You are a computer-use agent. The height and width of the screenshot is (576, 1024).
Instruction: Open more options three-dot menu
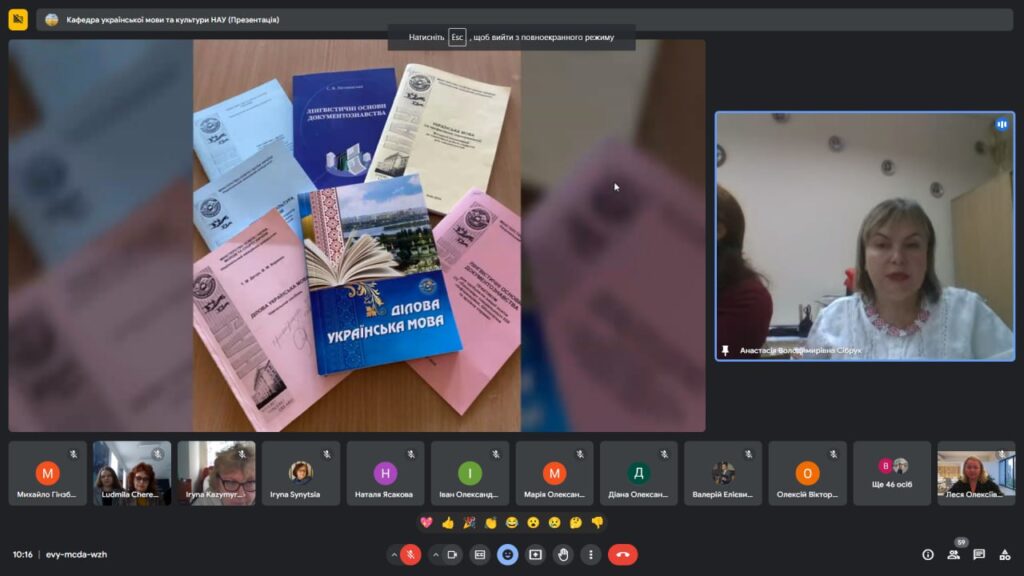click(591, 554)
